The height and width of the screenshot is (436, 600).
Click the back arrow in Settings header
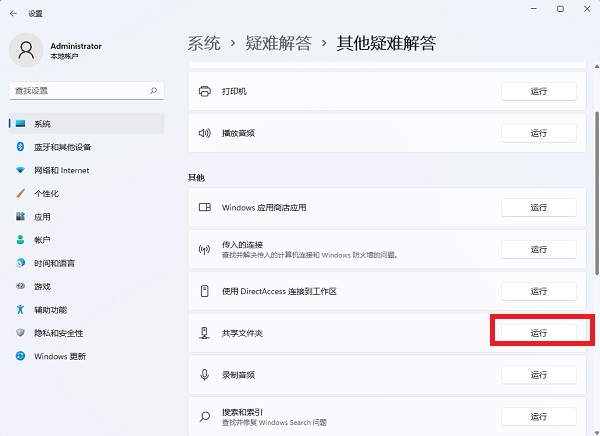click(x=12, y=13)
